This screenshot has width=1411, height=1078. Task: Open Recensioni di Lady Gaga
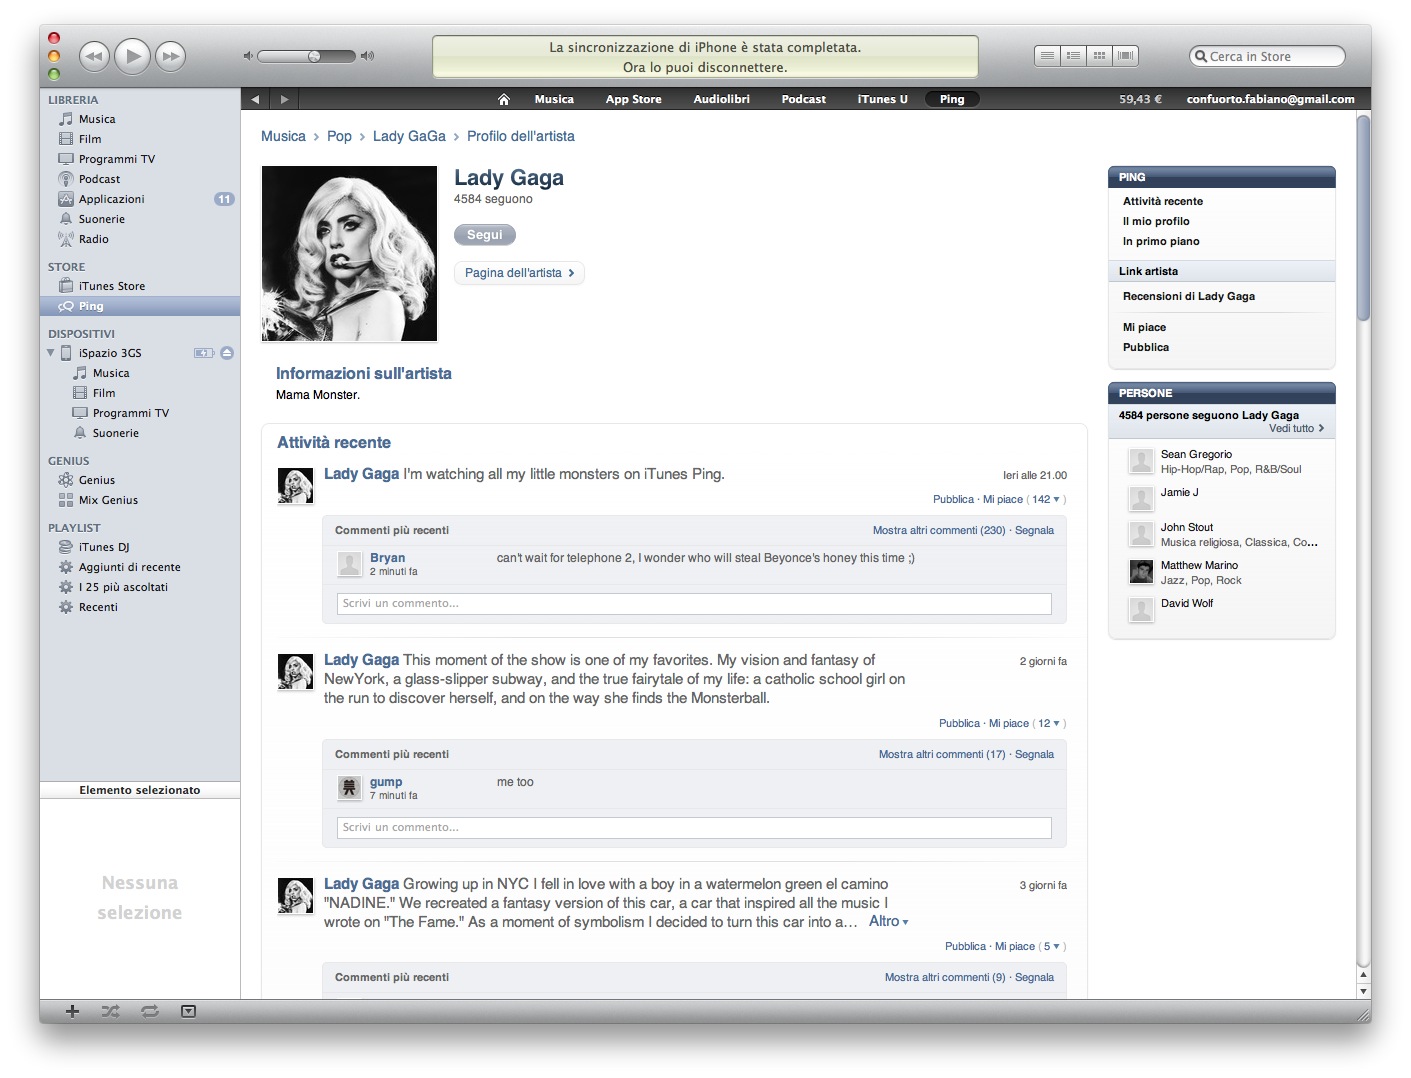point(1189,296)
